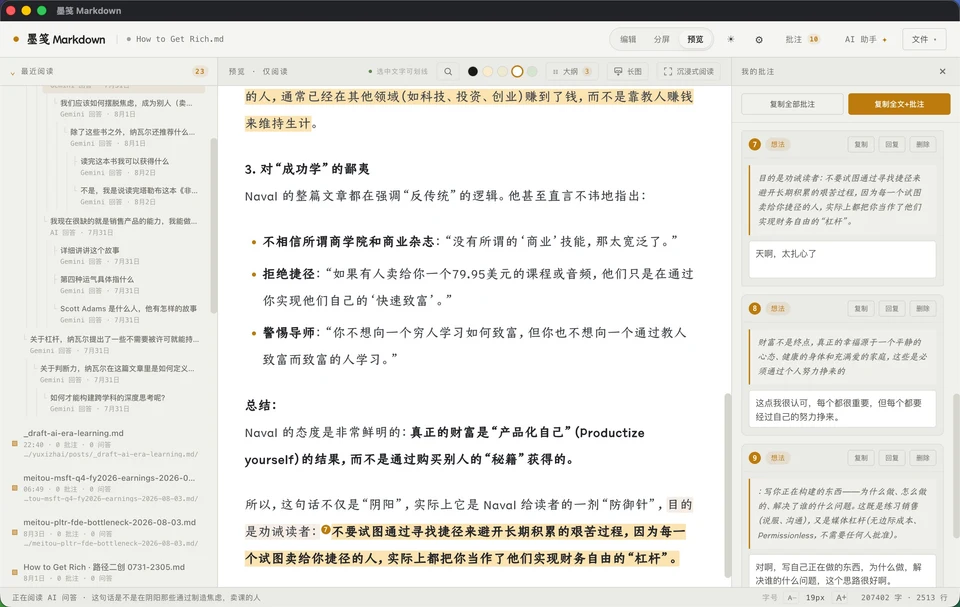Enter 沉浸式阅读 immersive reading mode
The width and height of the screenshot is (960, 607).
point(688,72)
